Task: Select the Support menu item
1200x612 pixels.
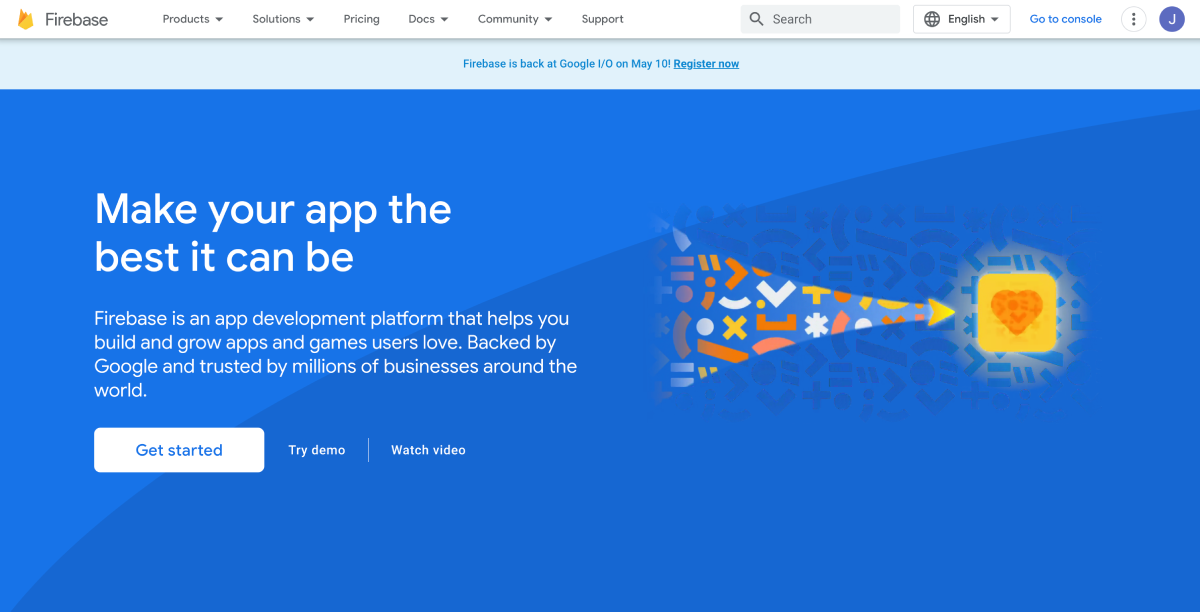Action: pyautogui.click(x=602, y=19)
